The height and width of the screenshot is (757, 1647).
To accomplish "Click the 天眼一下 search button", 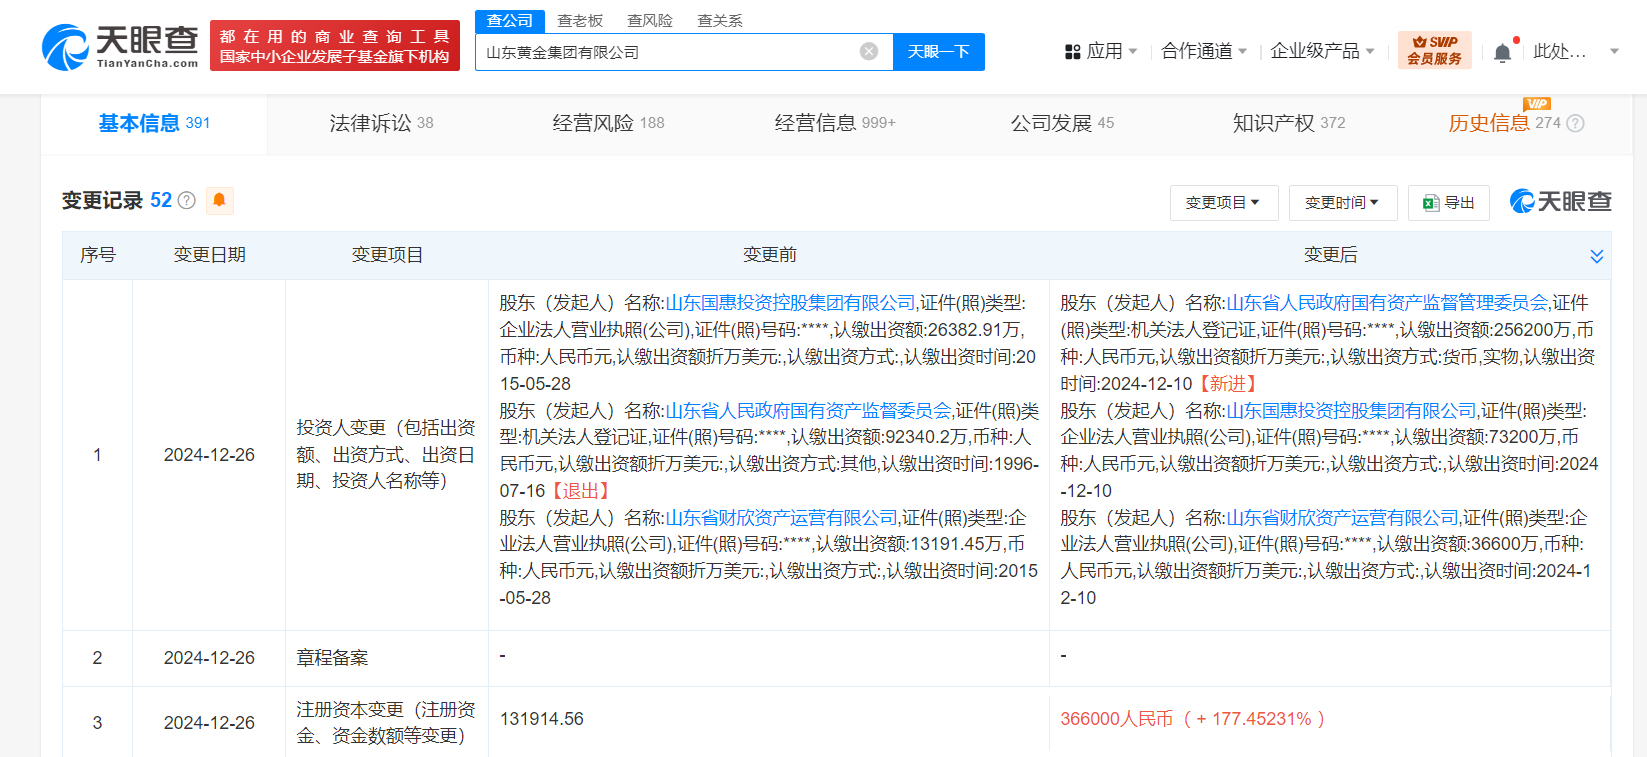I will pyautogui.click(x=939, y=52).
